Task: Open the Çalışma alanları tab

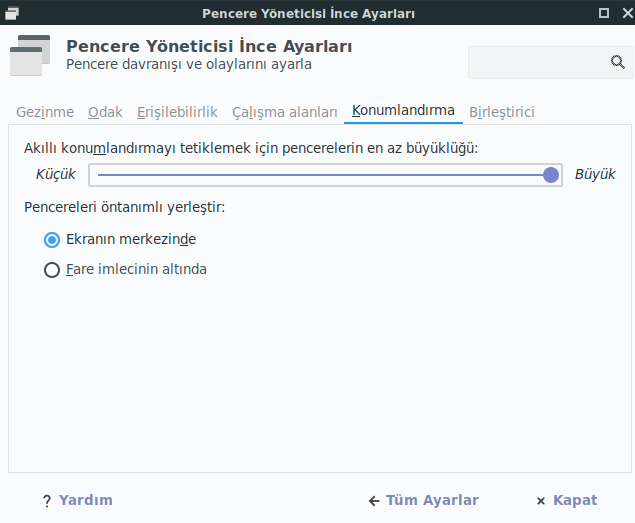Action: 284,112
